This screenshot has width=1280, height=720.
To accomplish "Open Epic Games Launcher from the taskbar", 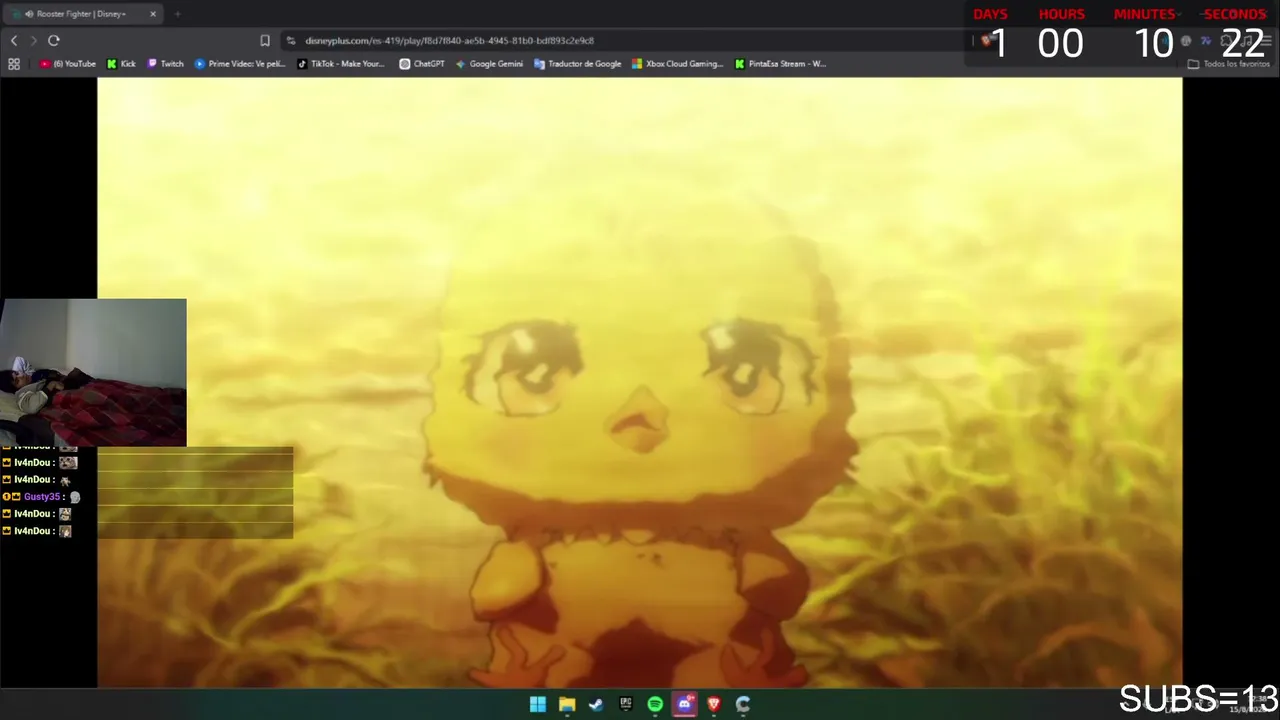I will click(x=626, y=704).
